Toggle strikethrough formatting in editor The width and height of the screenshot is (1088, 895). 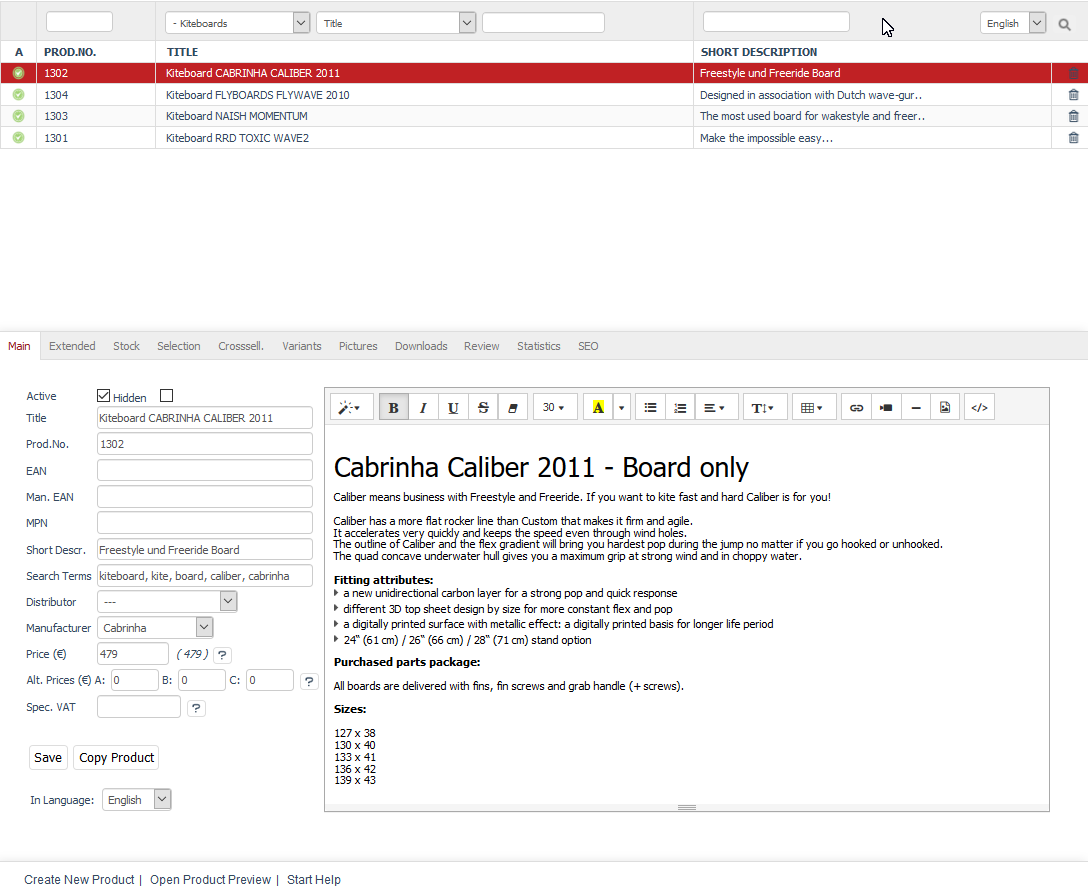click(483, 407)
